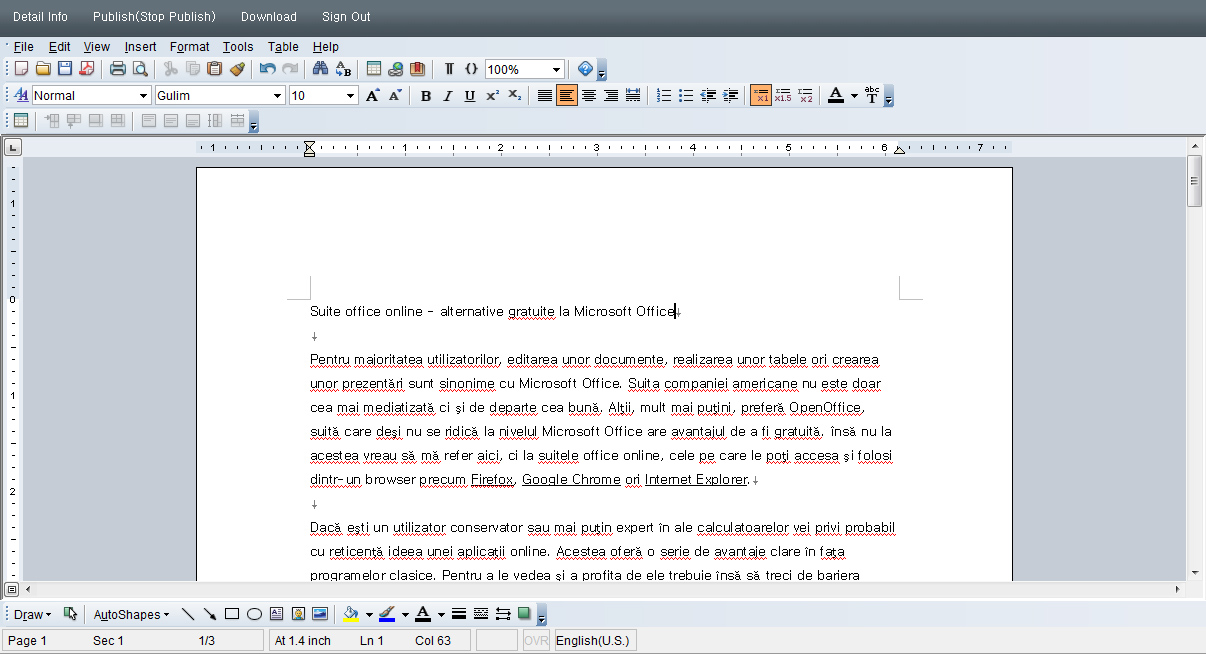Insert picture from file in drawing toolbar

click(320, 614)
